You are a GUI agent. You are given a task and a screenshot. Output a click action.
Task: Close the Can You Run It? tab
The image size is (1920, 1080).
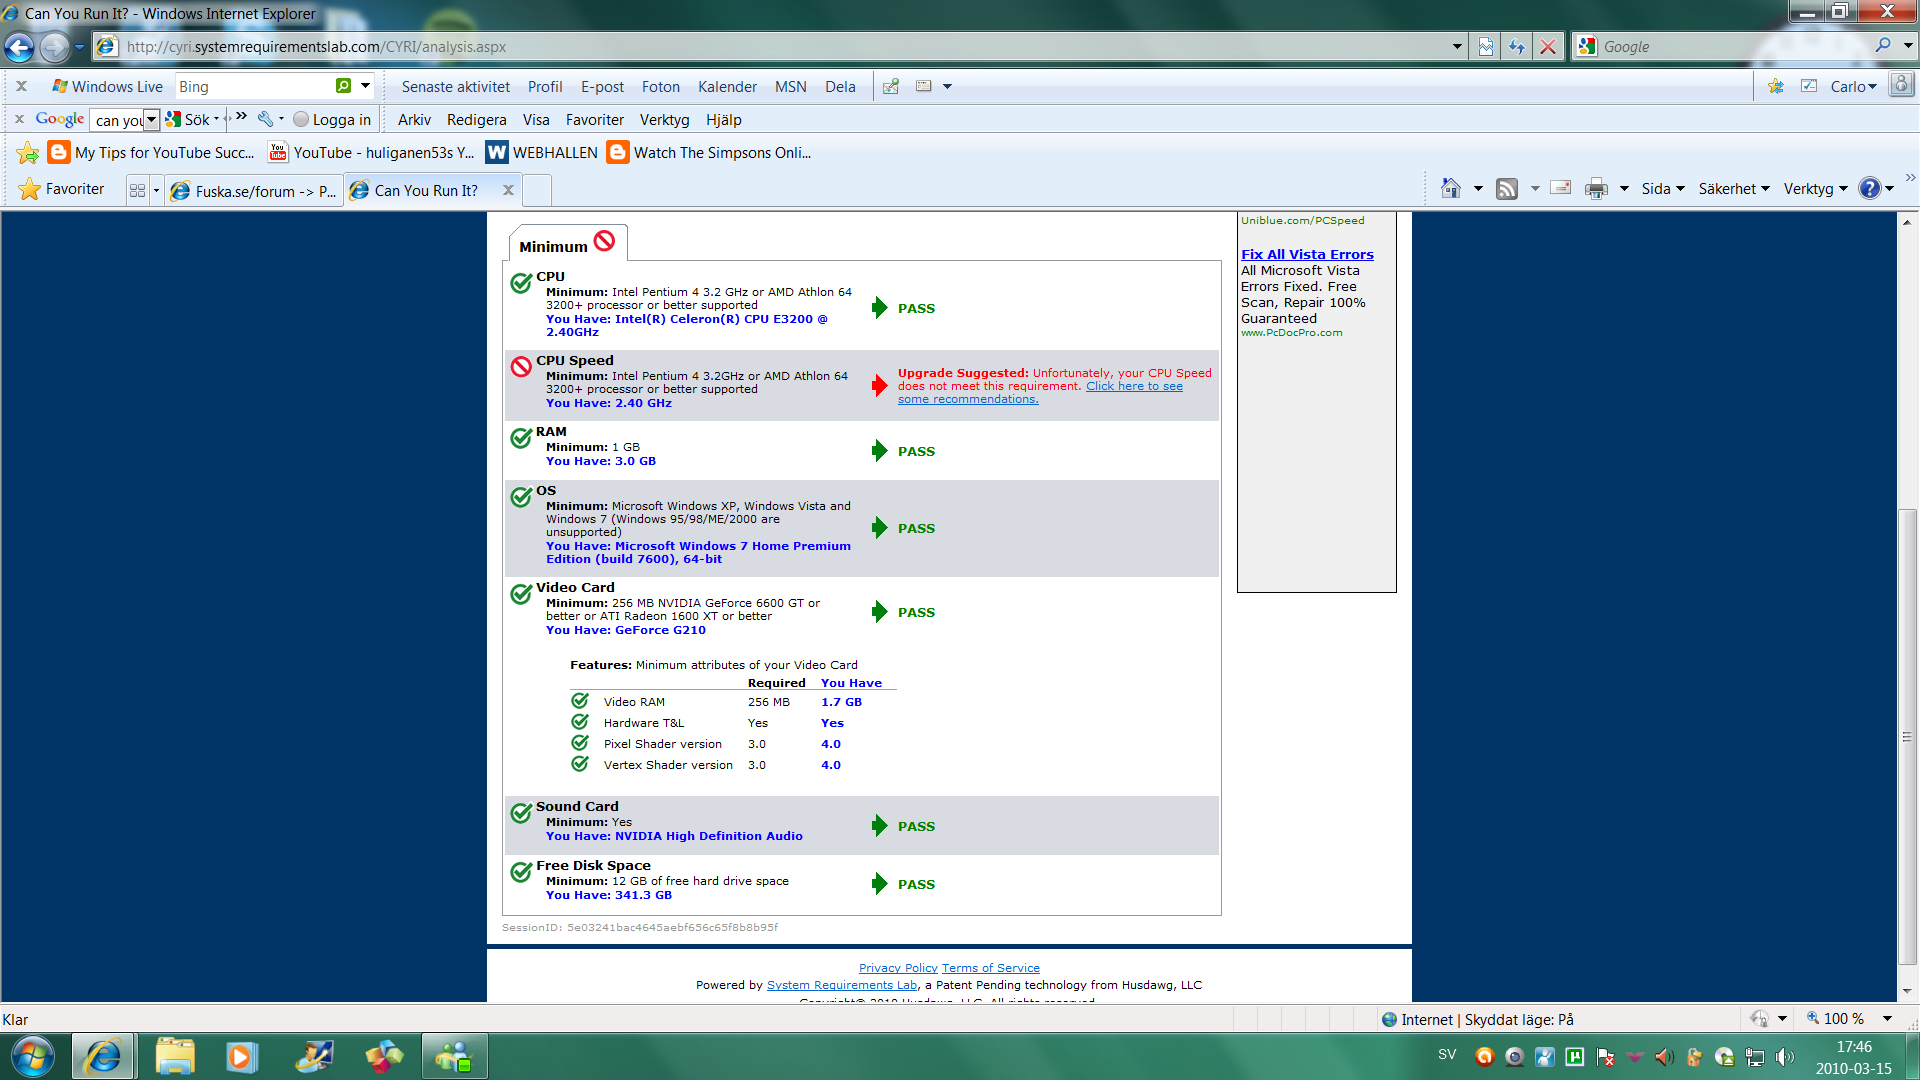[x=508, y=190]
